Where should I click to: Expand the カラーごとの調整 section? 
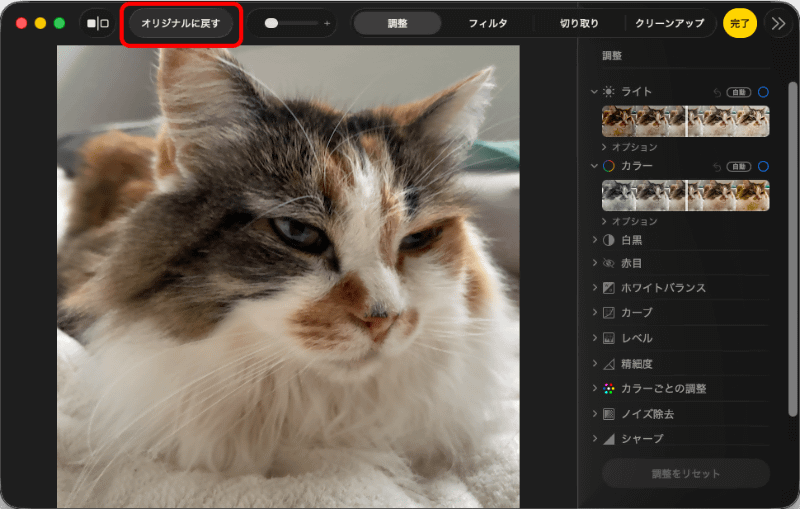point(594,388)
